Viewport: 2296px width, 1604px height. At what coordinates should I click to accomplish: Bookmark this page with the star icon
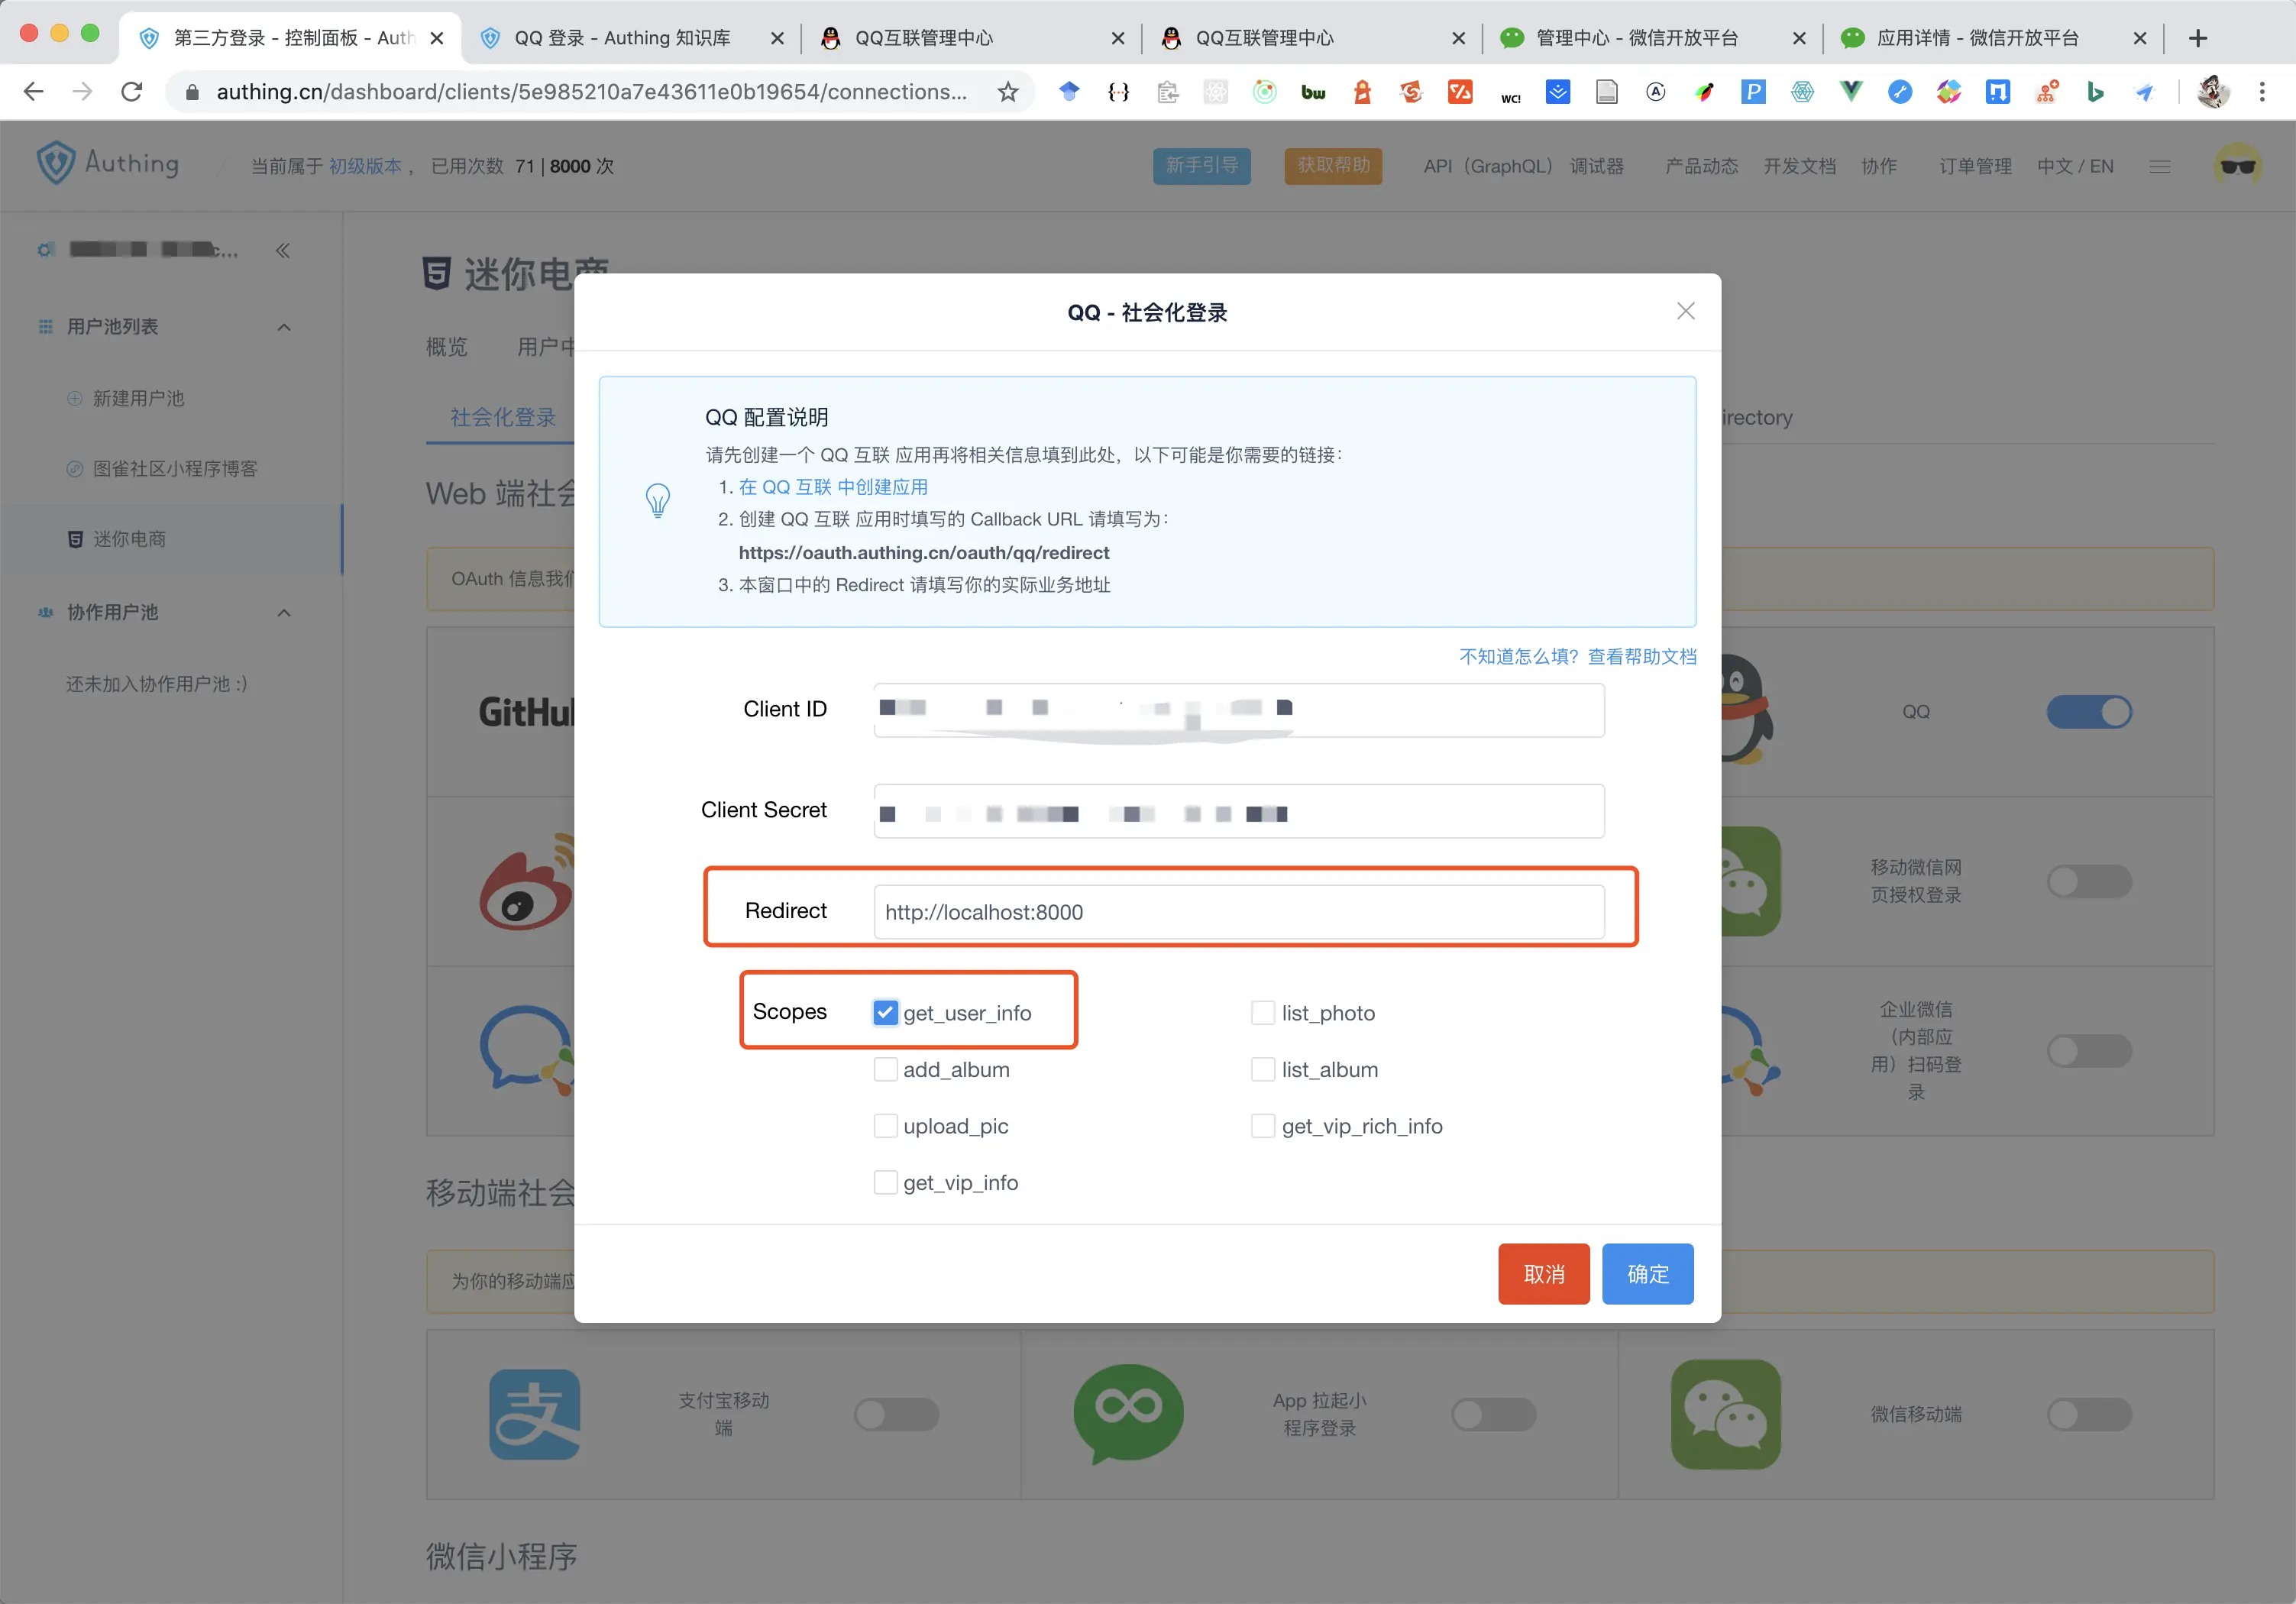point(1008,92)
